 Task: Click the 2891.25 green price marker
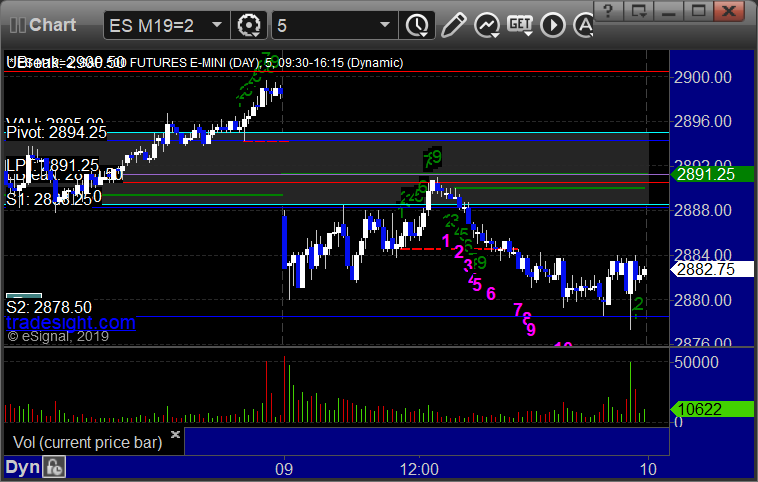click(712, 175)
